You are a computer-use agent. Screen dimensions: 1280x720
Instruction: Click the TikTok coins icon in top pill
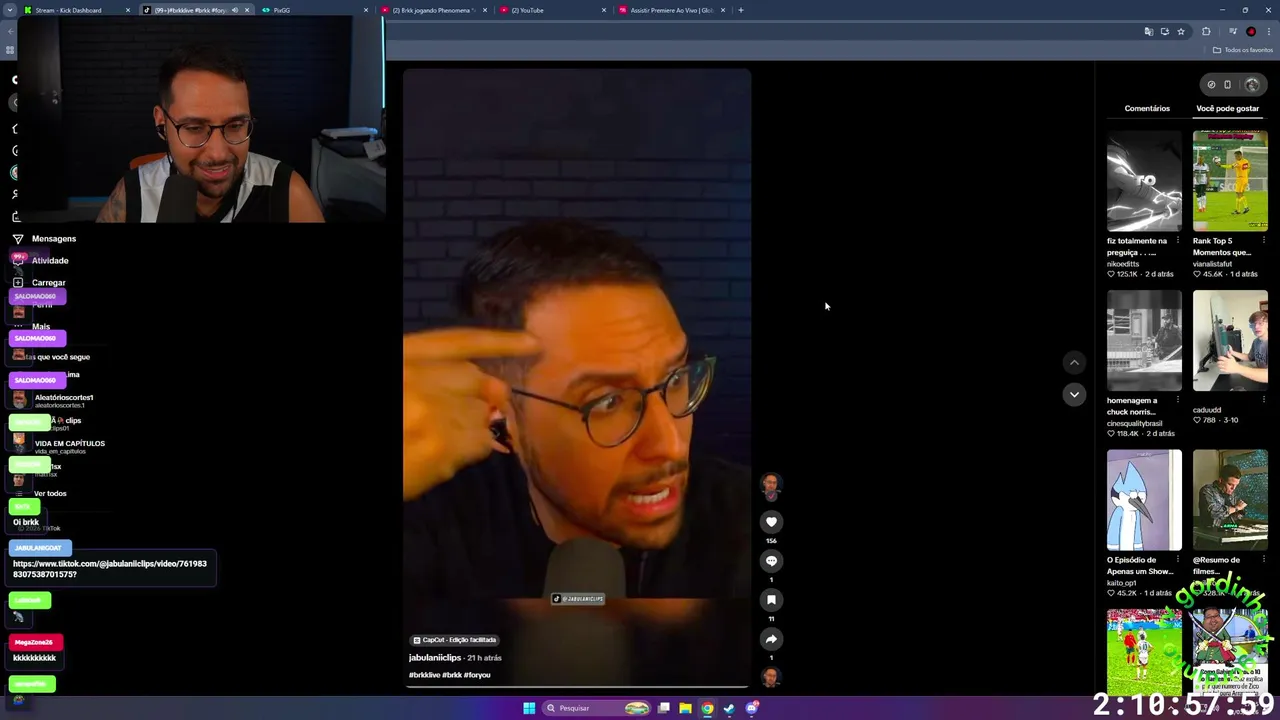tap(1211, 85)
